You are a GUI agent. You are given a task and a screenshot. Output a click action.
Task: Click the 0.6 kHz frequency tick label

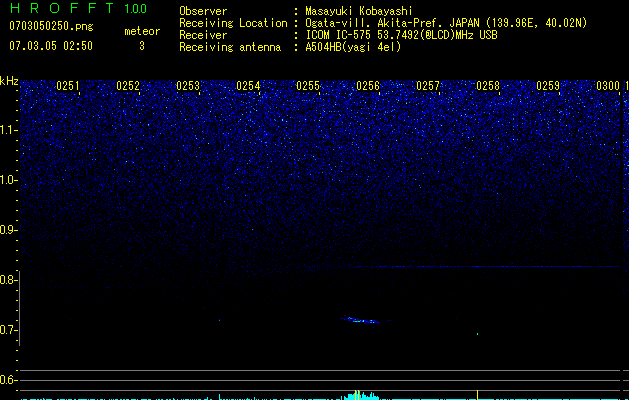8,380
